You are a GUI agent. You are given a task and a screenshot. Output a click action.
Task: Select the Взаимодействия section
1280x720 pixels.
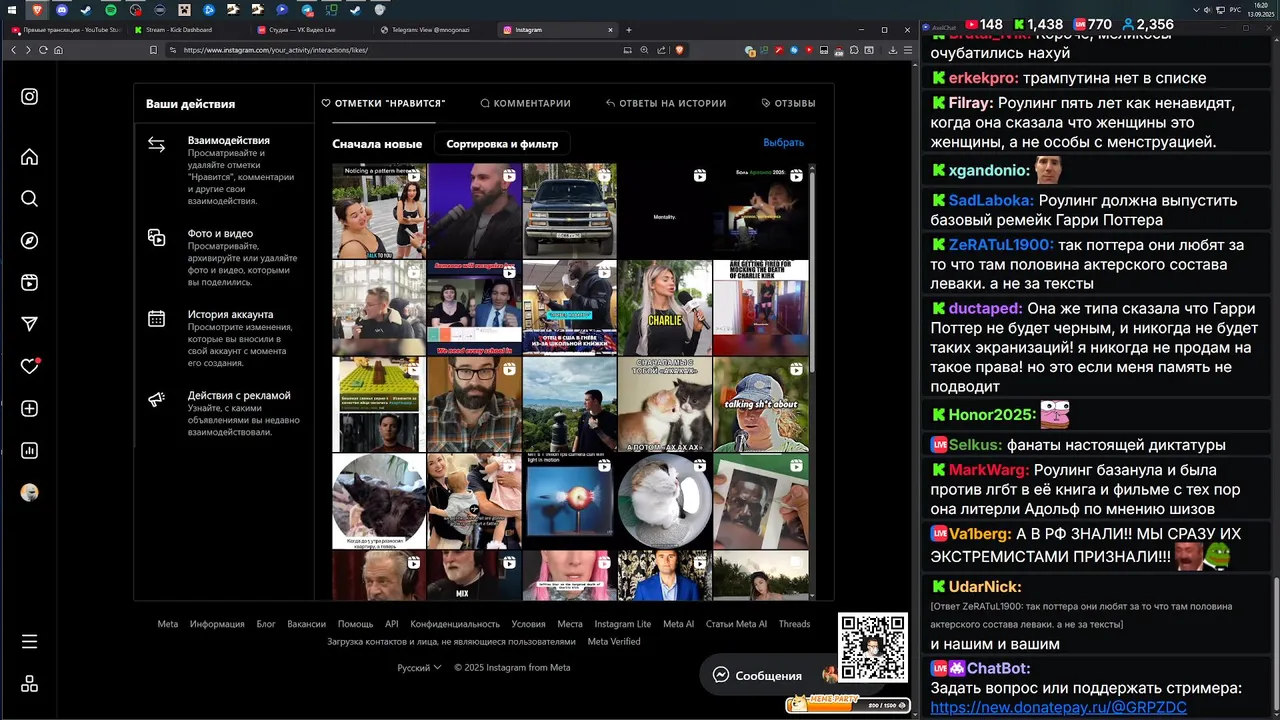pyautogui.click(x=224, y=170)
